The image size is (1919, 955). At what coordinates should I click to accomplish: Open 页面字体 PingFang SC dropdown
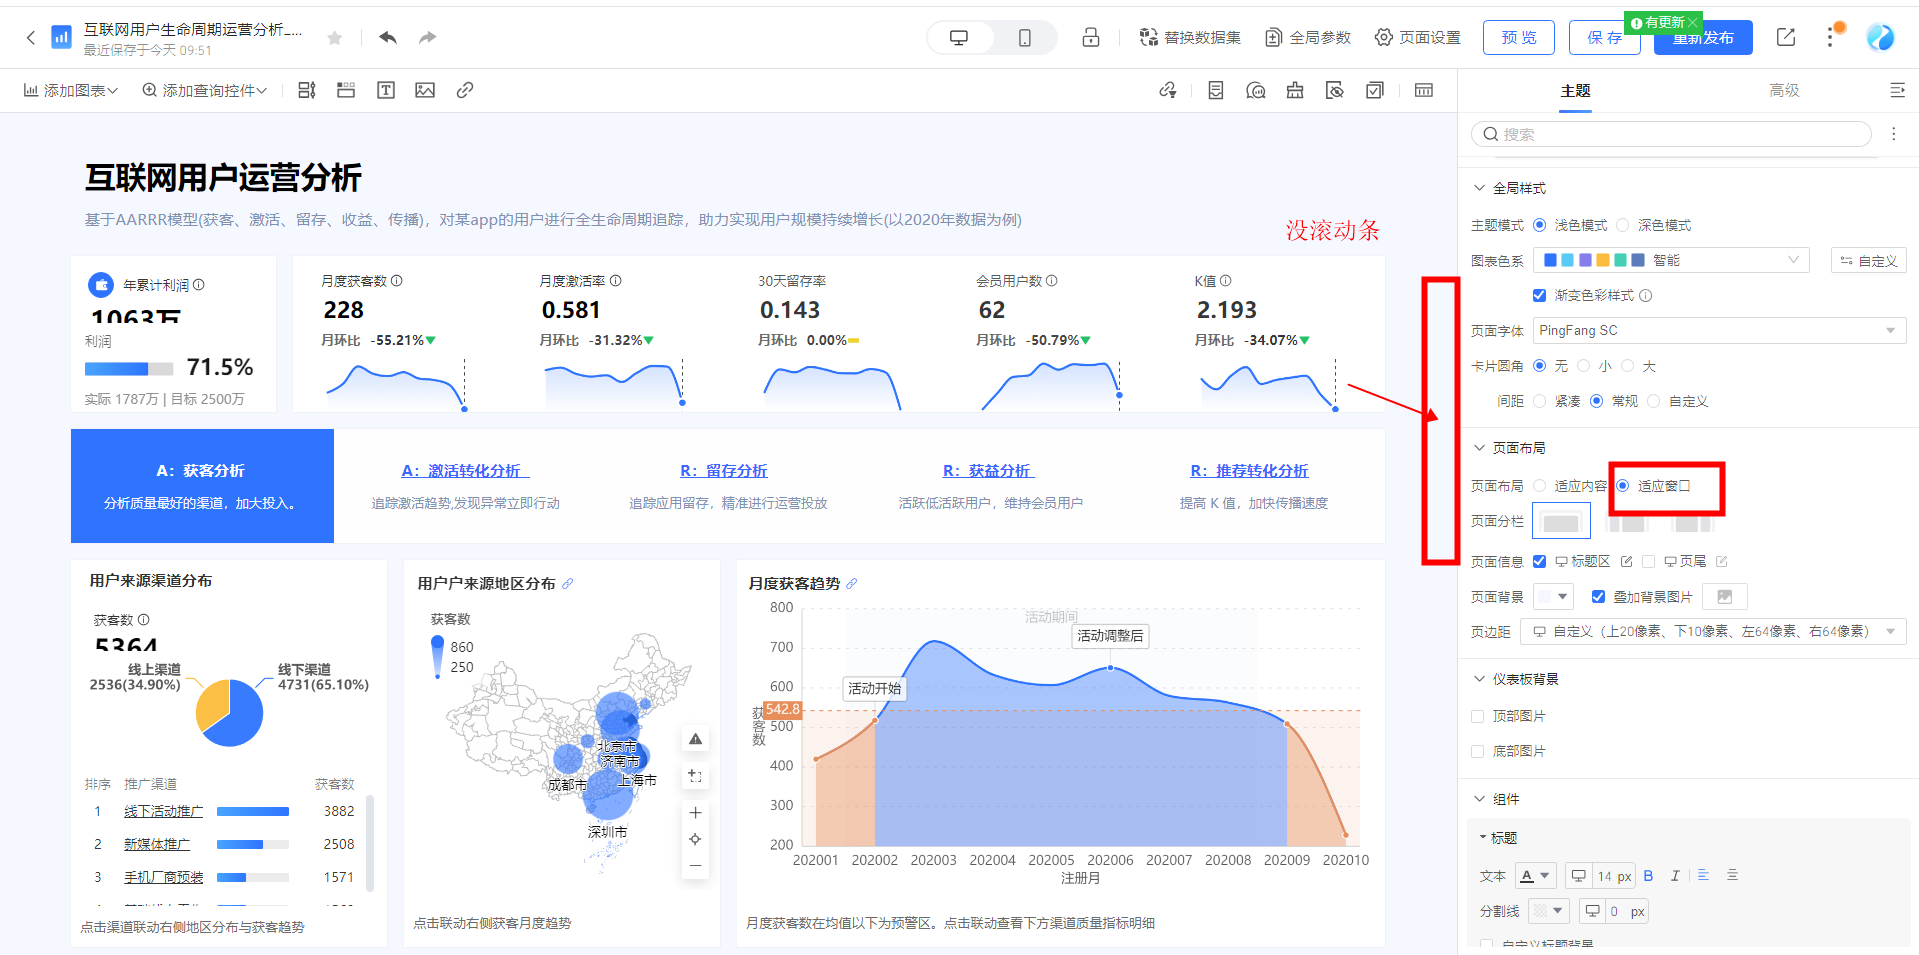click(1719, 331)
